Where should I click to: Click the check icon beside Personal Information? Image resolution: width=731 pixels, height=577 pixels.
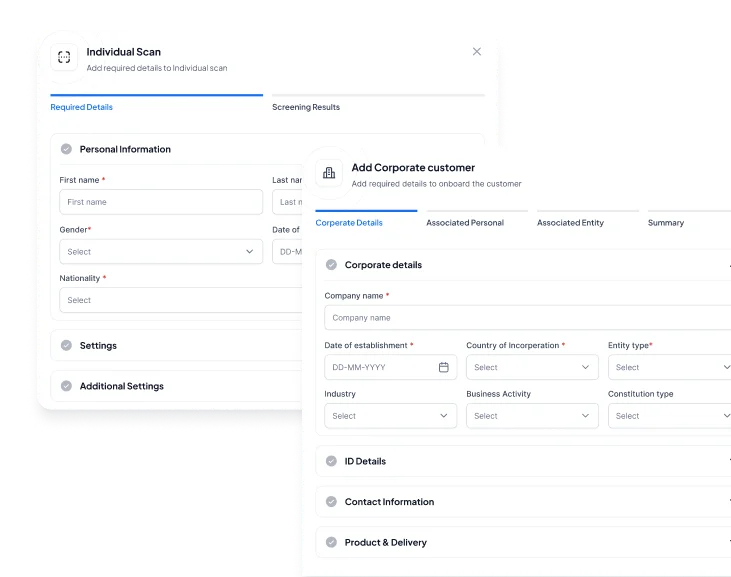(x=66, y=149)
